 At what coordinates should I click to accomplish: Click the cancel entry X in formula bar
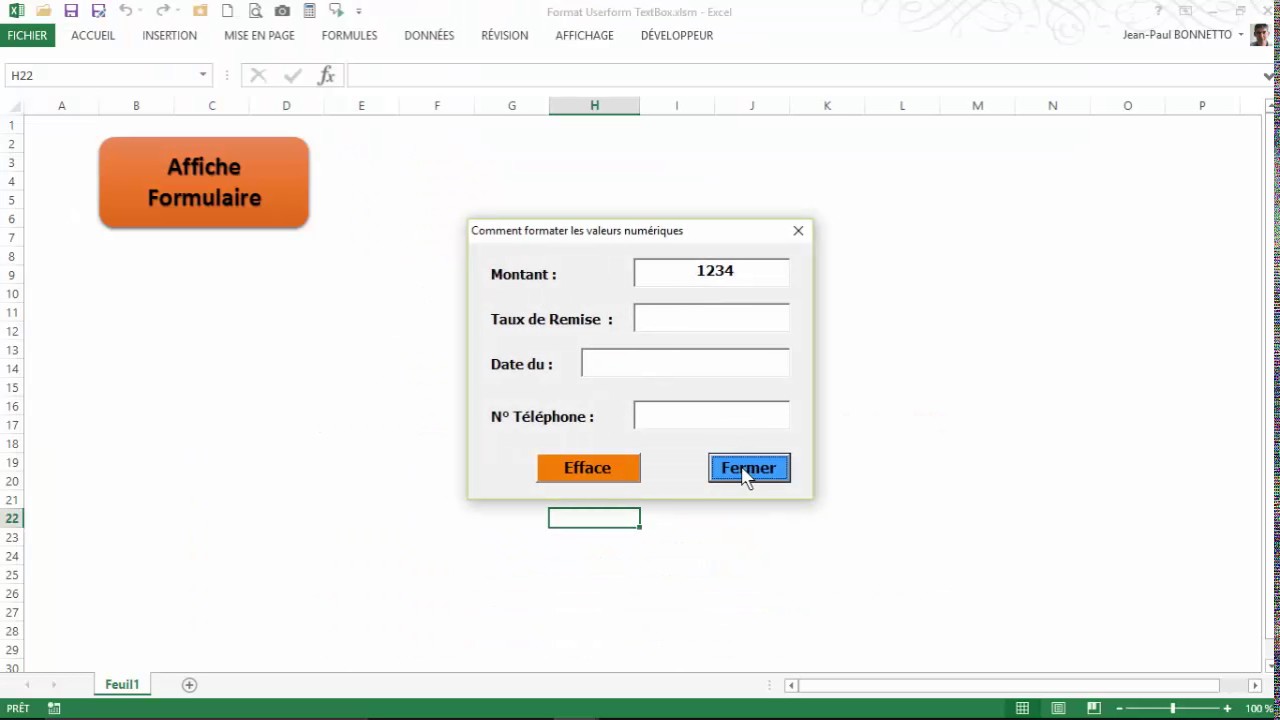[258, 75]
